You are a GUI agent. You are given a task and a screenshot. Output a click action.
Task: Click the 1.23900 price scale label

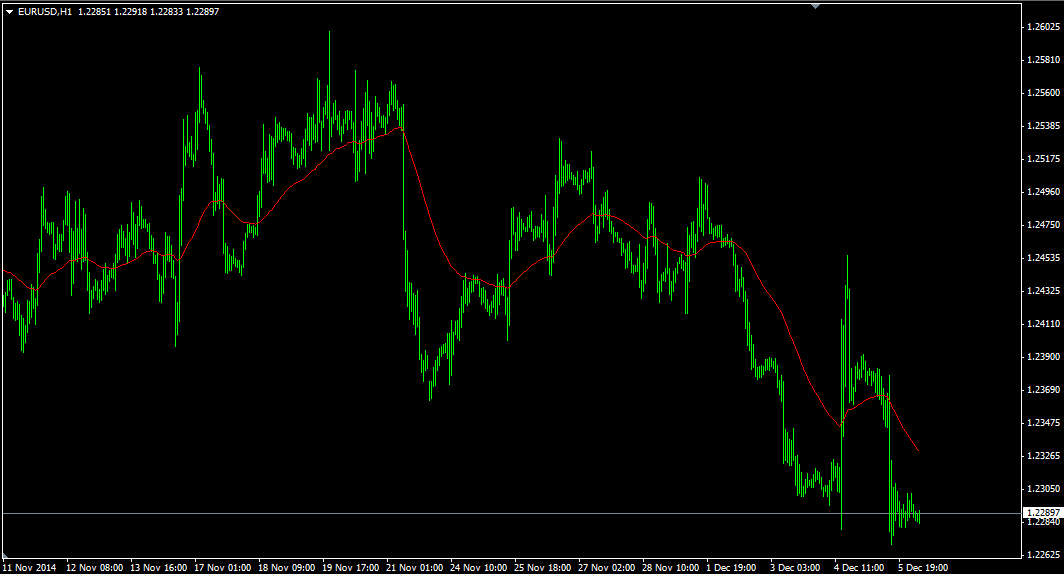click(1044, 357)
